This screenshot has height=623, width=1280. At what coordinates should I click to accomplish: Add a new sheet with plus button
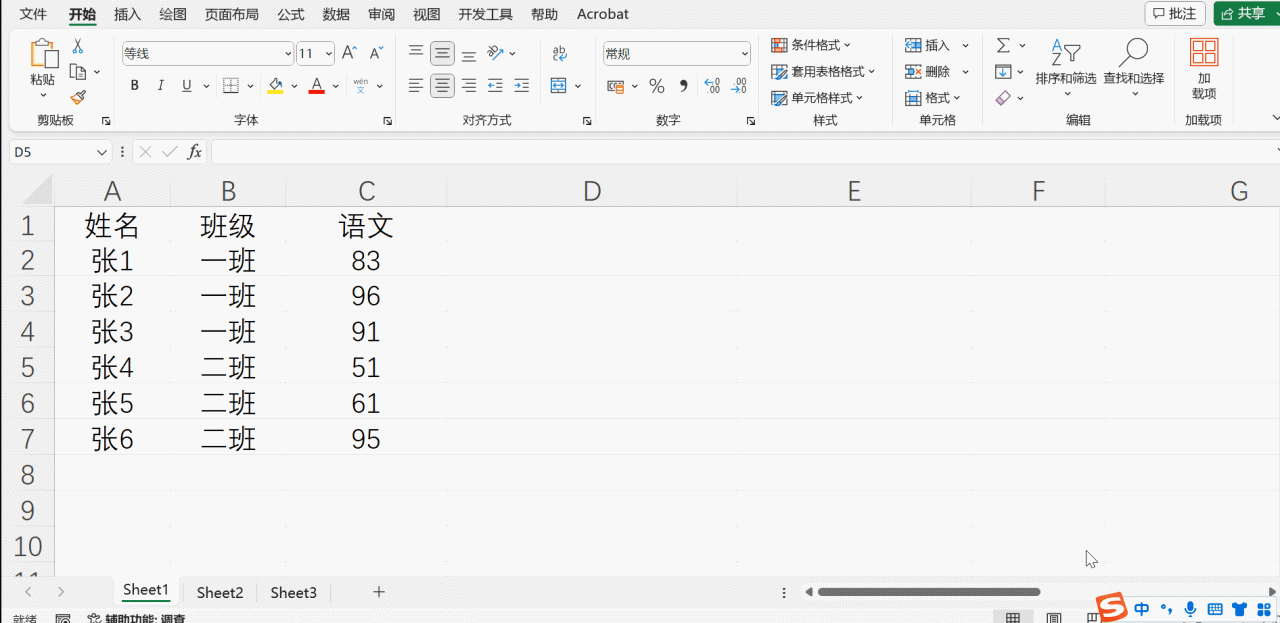(x=379, y=592)
